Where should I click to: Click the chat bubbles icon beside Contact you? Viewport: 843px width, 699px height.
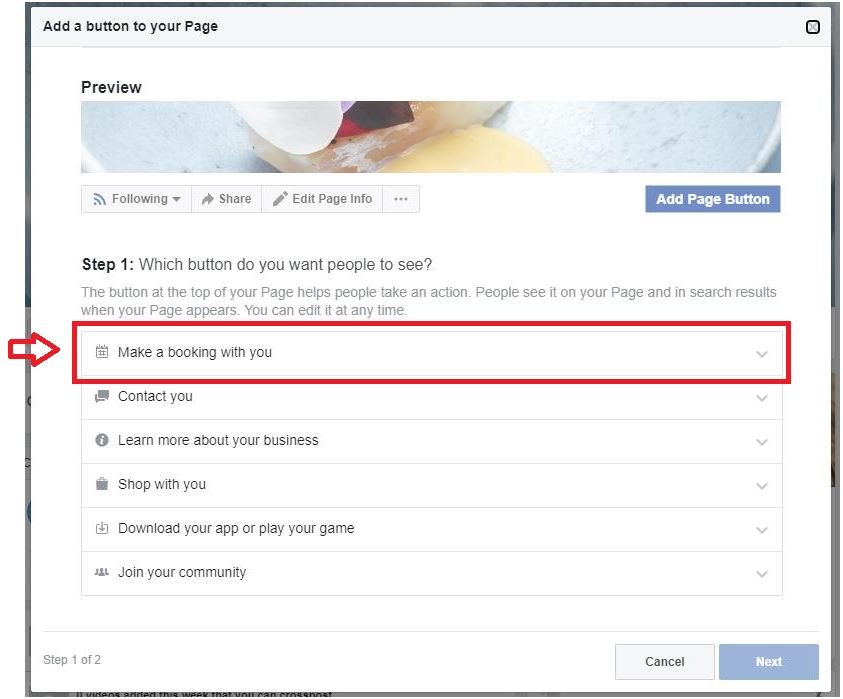[102, 396]
